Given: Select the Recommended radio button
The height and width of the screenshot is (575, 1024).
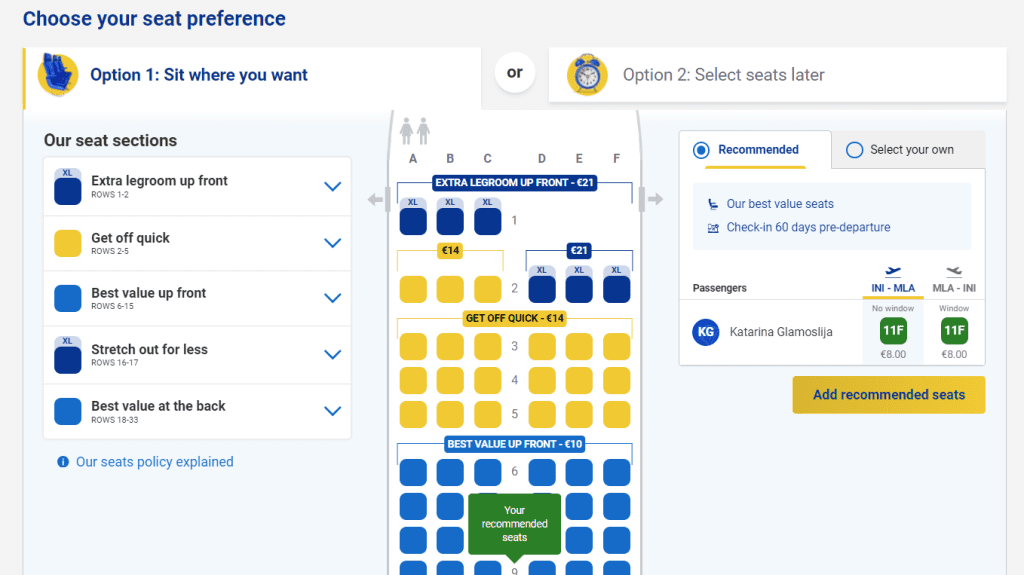Looking at the screenshot, I should click(701, 150).
